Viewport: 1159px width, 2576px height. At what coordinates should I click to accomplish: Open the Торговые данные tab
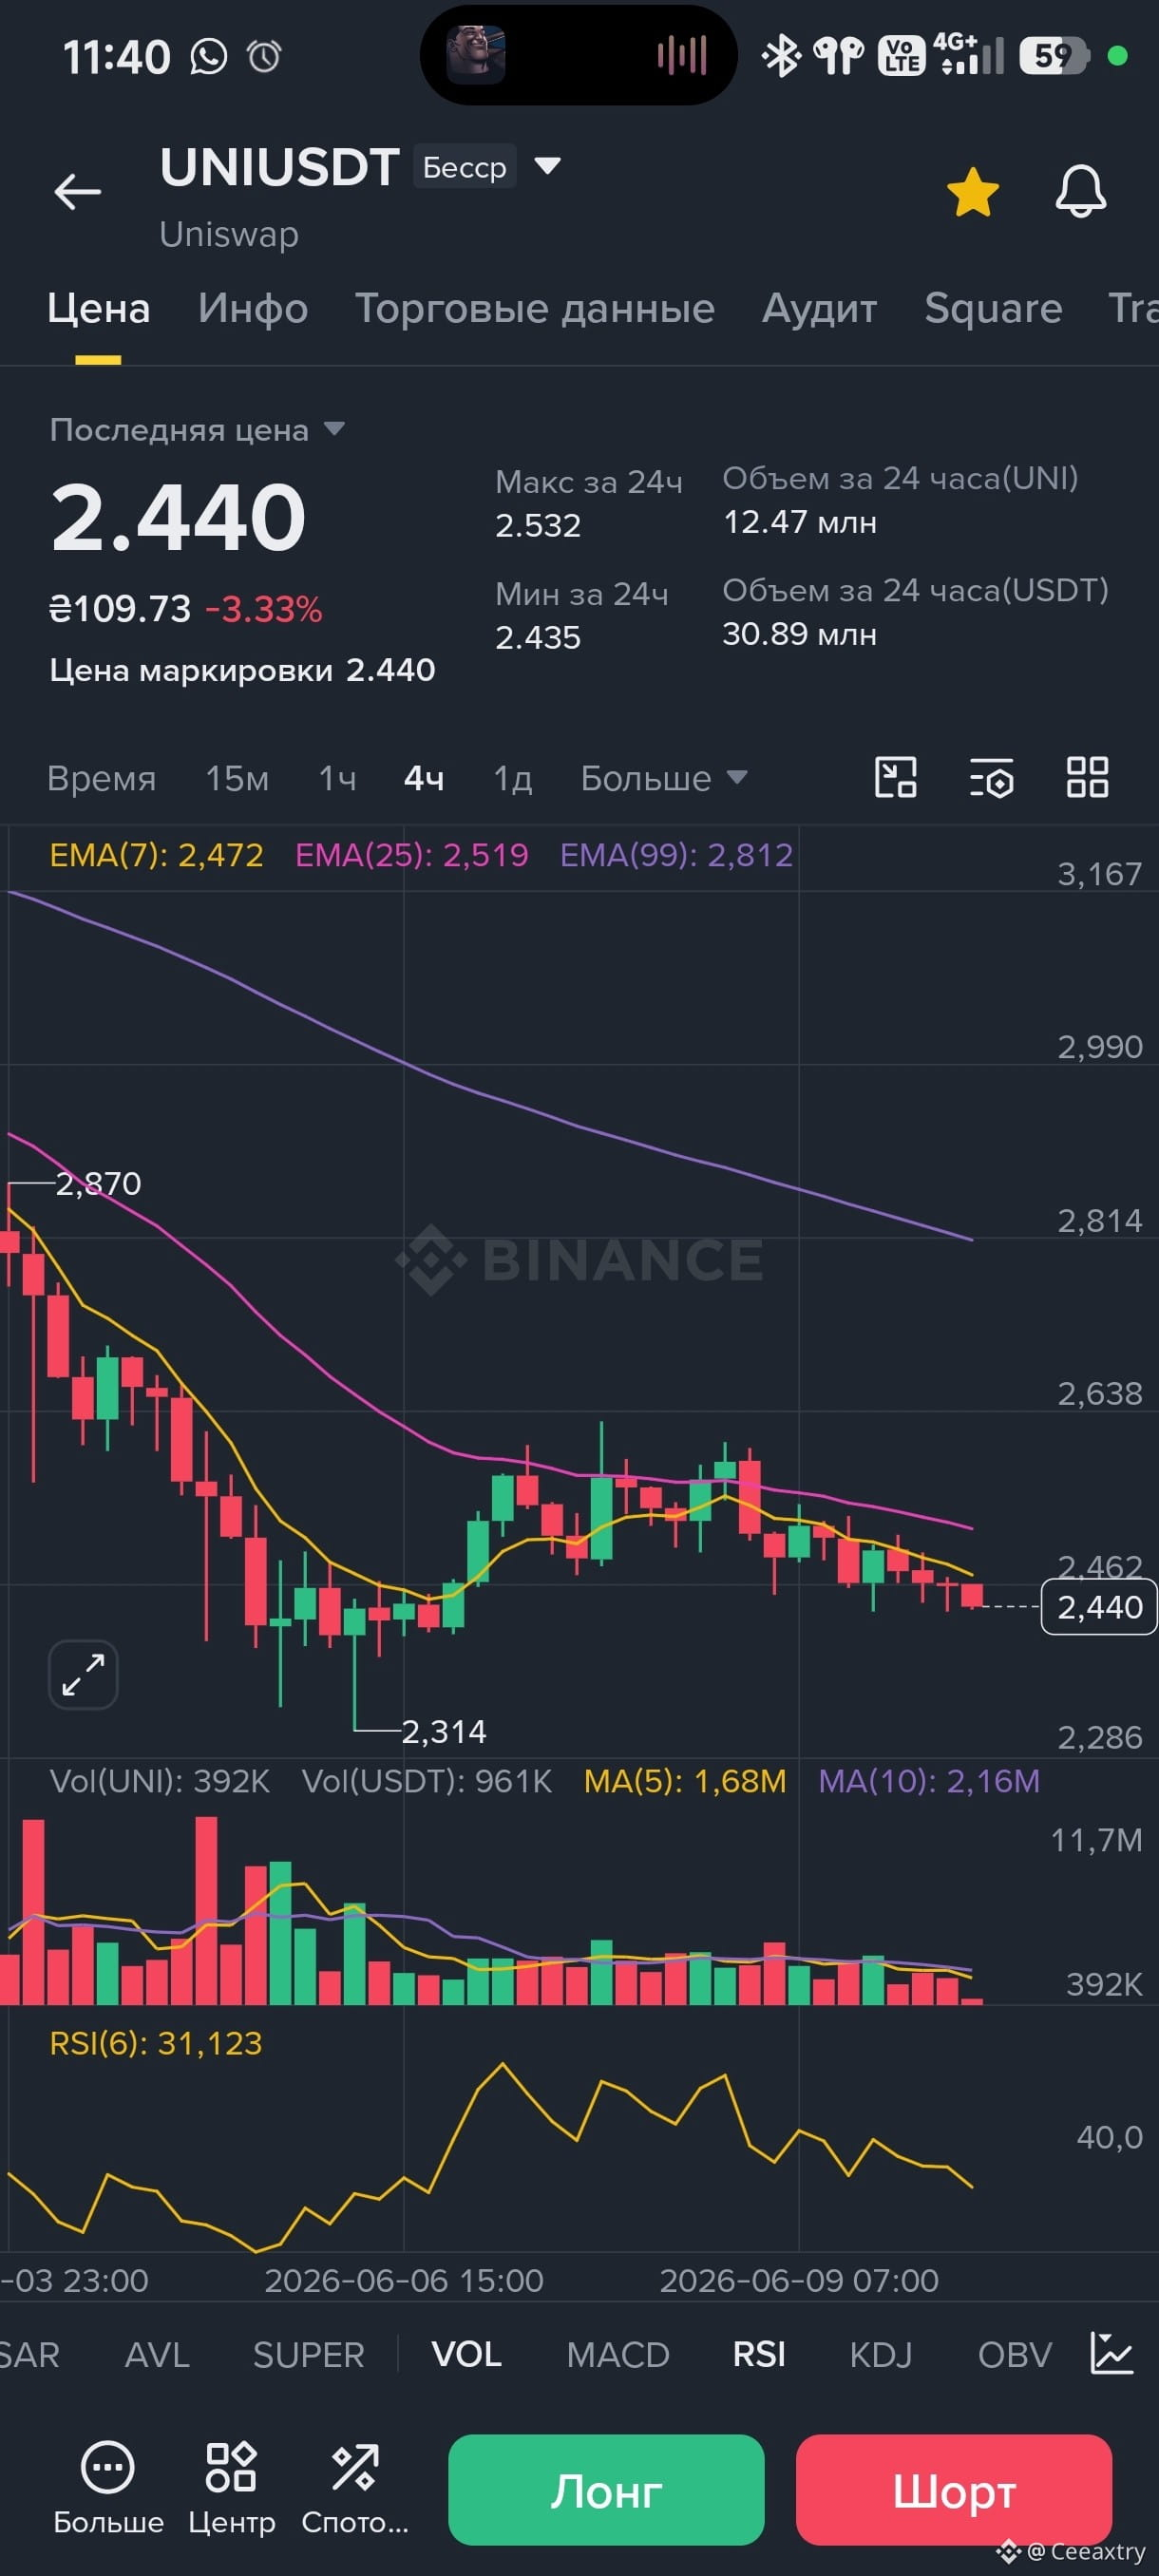click(x=535, y=308)
